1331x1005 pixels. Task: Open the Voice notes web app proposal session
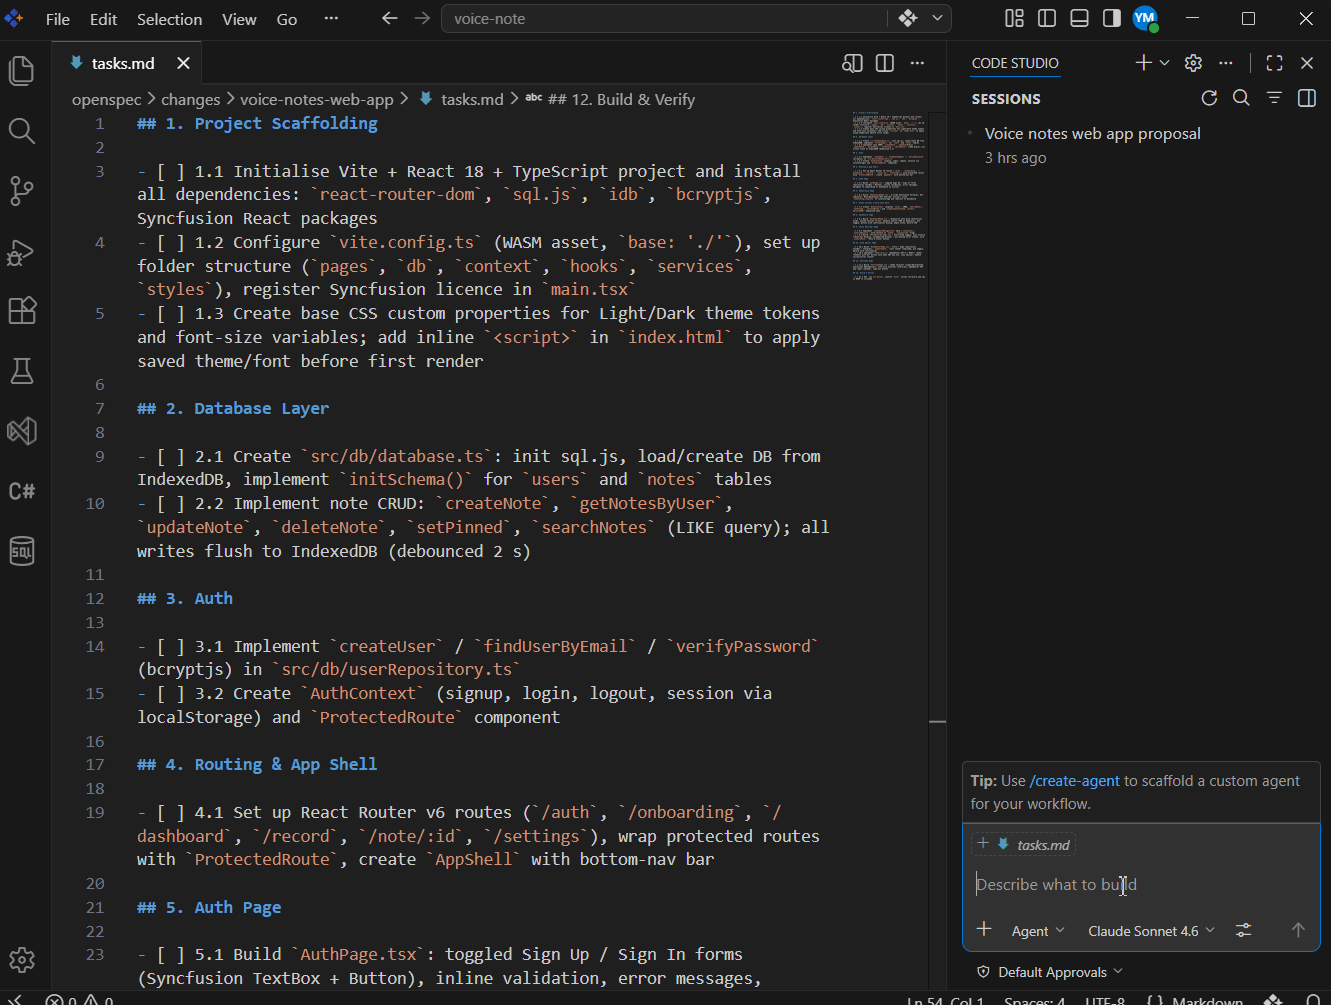tap(1139, 145)
